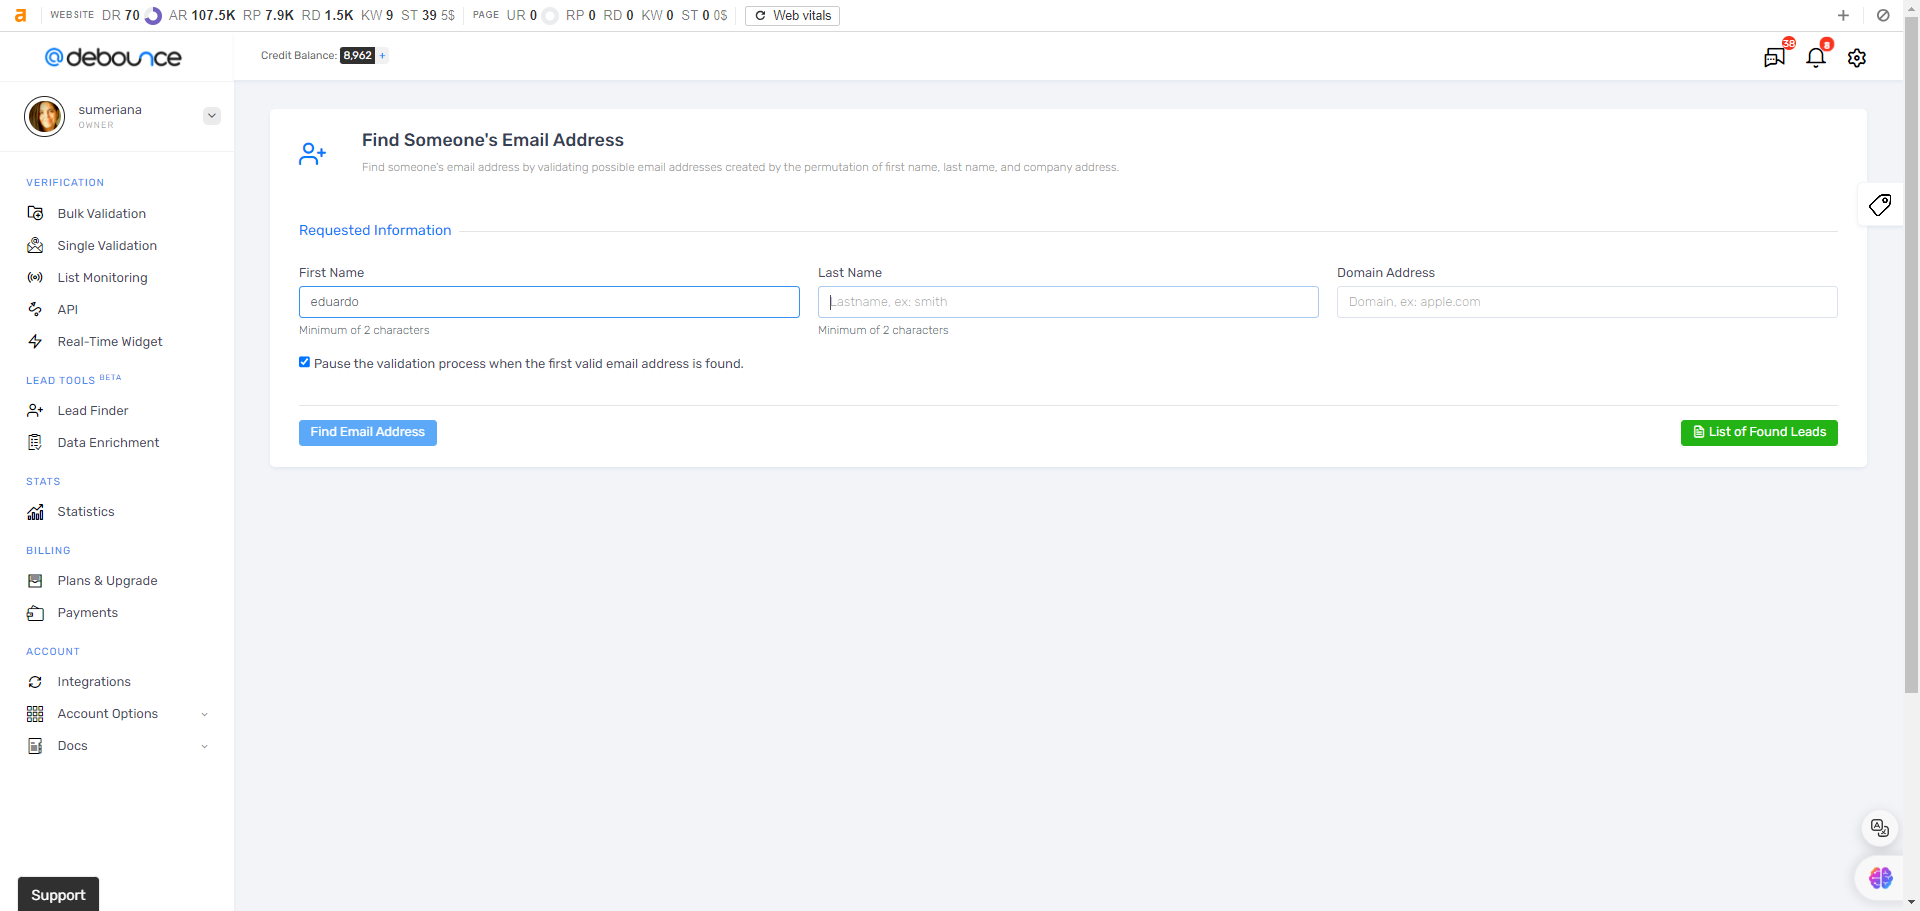Click the Domain Address input field
This screenshot has width=1920, height=911.
pyautogui.click(x=1586, y=302)
